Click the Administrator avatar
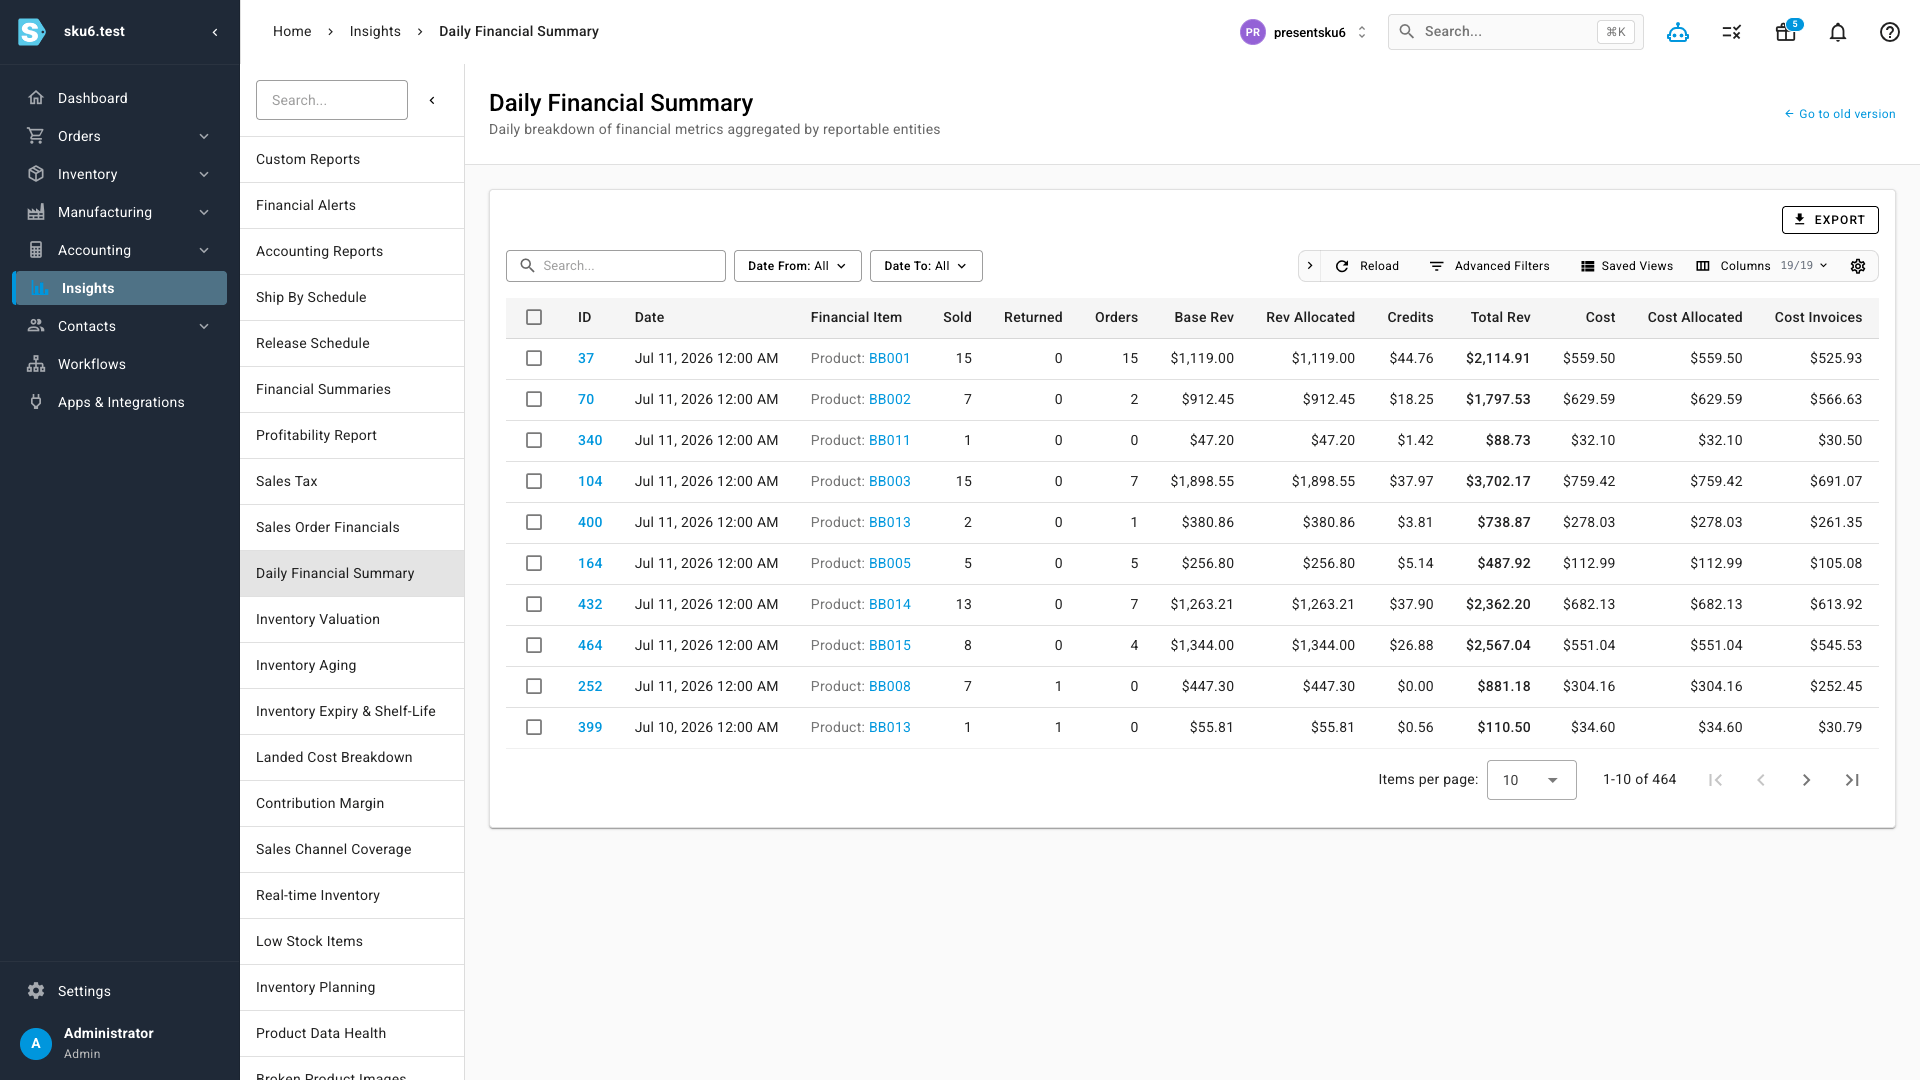The height and width of the screenshot is (1080, 1920). pyautogui.click(x=36, y=1043)
